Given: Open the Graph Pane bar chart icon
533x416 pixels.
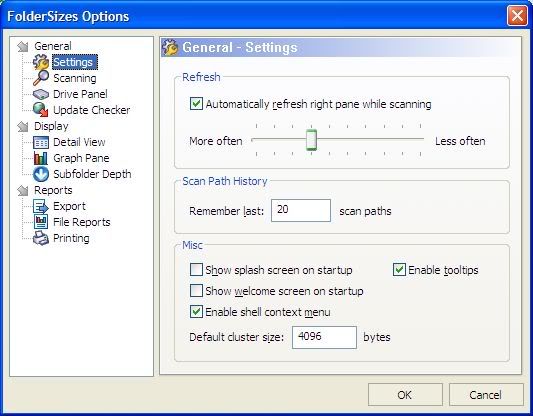Looking at the screenshot, I should pos(41,158).
